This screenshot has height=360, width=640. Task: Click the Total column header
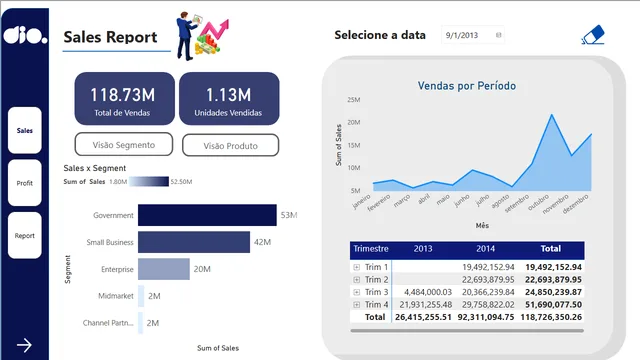(551, 249)
